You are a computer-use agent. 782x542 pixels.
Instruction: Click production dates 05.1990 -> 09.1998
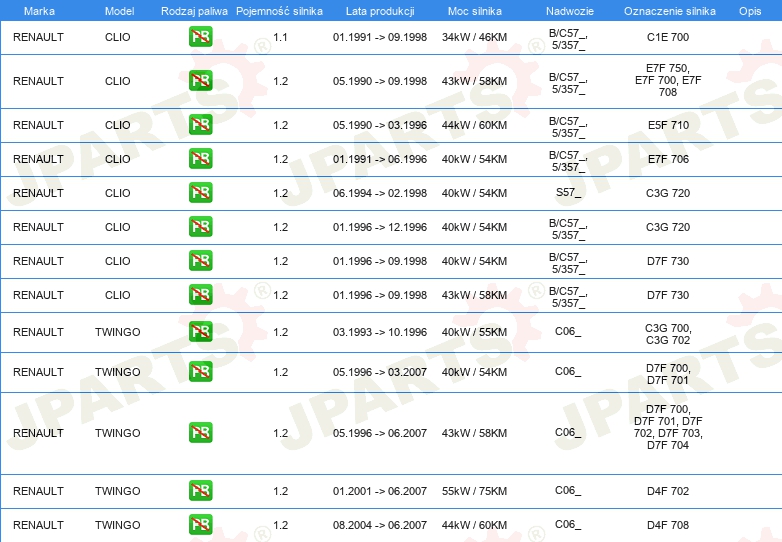coord(380,81)
